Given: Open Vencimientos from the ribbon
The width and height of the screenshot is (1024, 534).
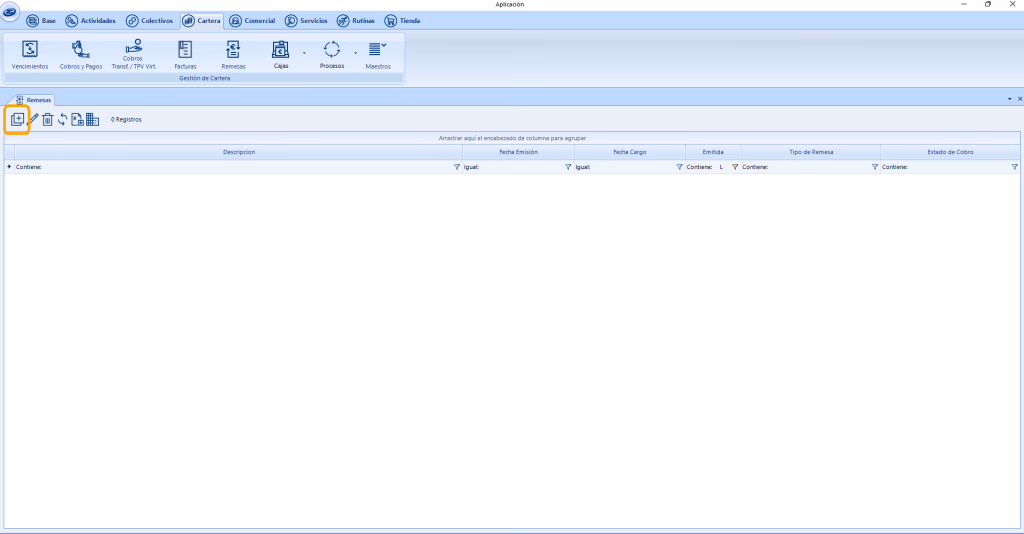Looking at the screenshot, I should 29,54.
